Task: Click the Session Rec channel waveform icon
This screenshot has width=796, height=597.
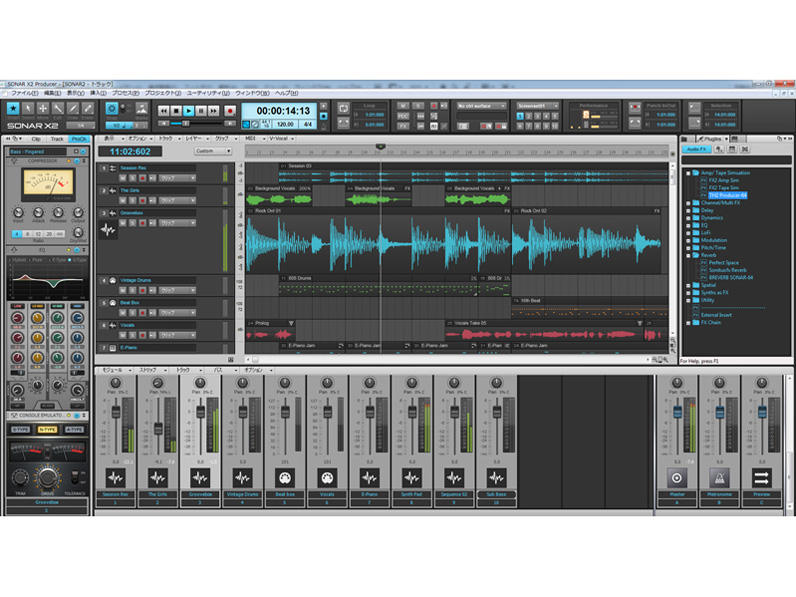Action: 115,478
